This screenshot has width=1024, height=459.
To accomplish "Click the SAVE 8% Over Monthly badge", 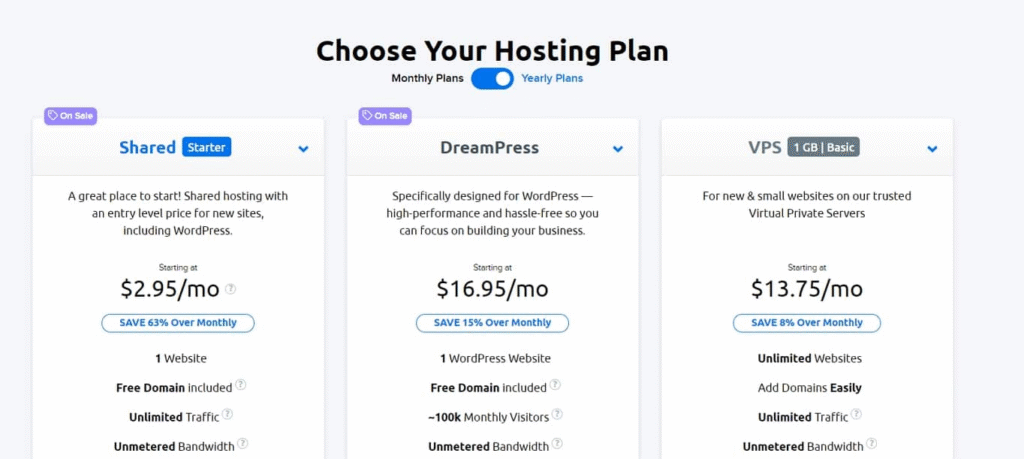I will tap(807, 323).
